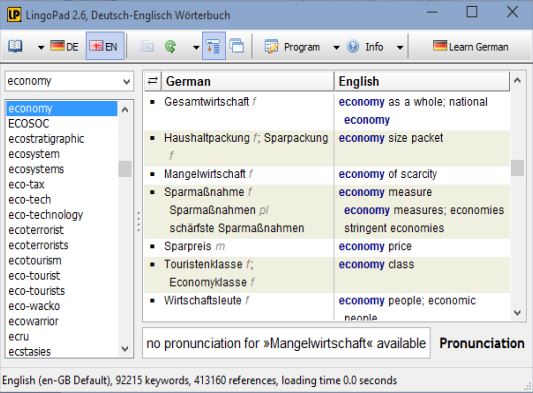533x393 pixels.
Task: Click schärfste Sparmaßnahmen entry
Action: tap(237, 228)
